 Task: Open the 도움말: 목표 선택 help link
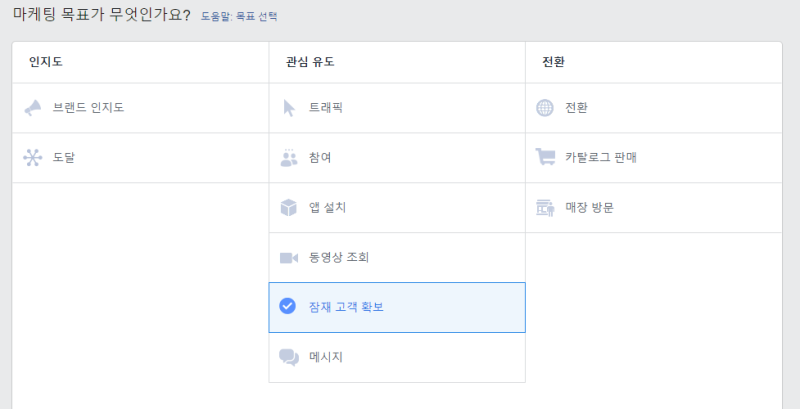239,17
